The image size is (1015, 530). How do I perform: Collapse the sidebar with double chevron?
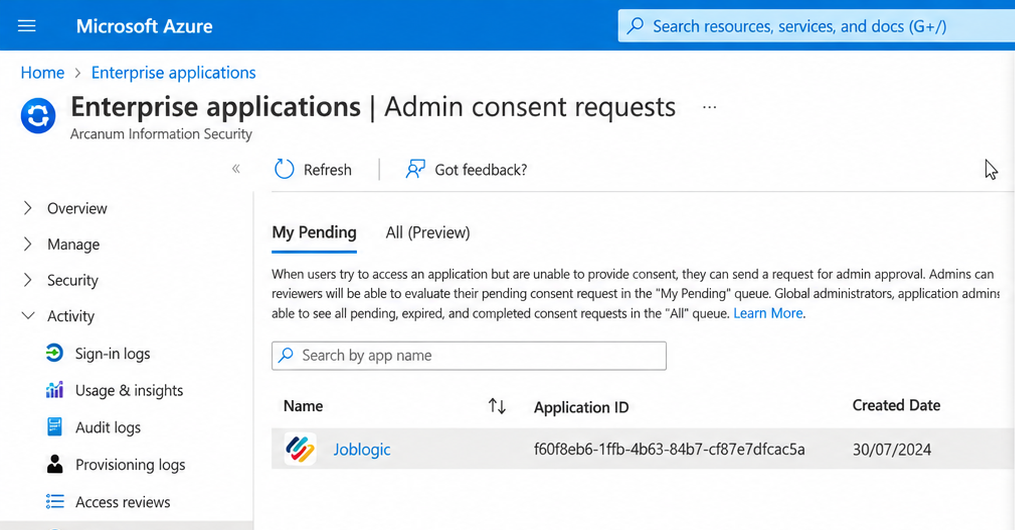pos(236,169)
